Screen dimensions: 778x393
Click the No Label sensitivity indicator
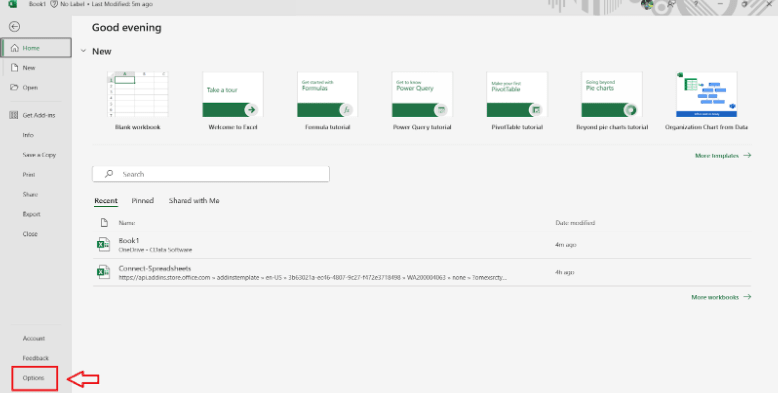point(67,4)
